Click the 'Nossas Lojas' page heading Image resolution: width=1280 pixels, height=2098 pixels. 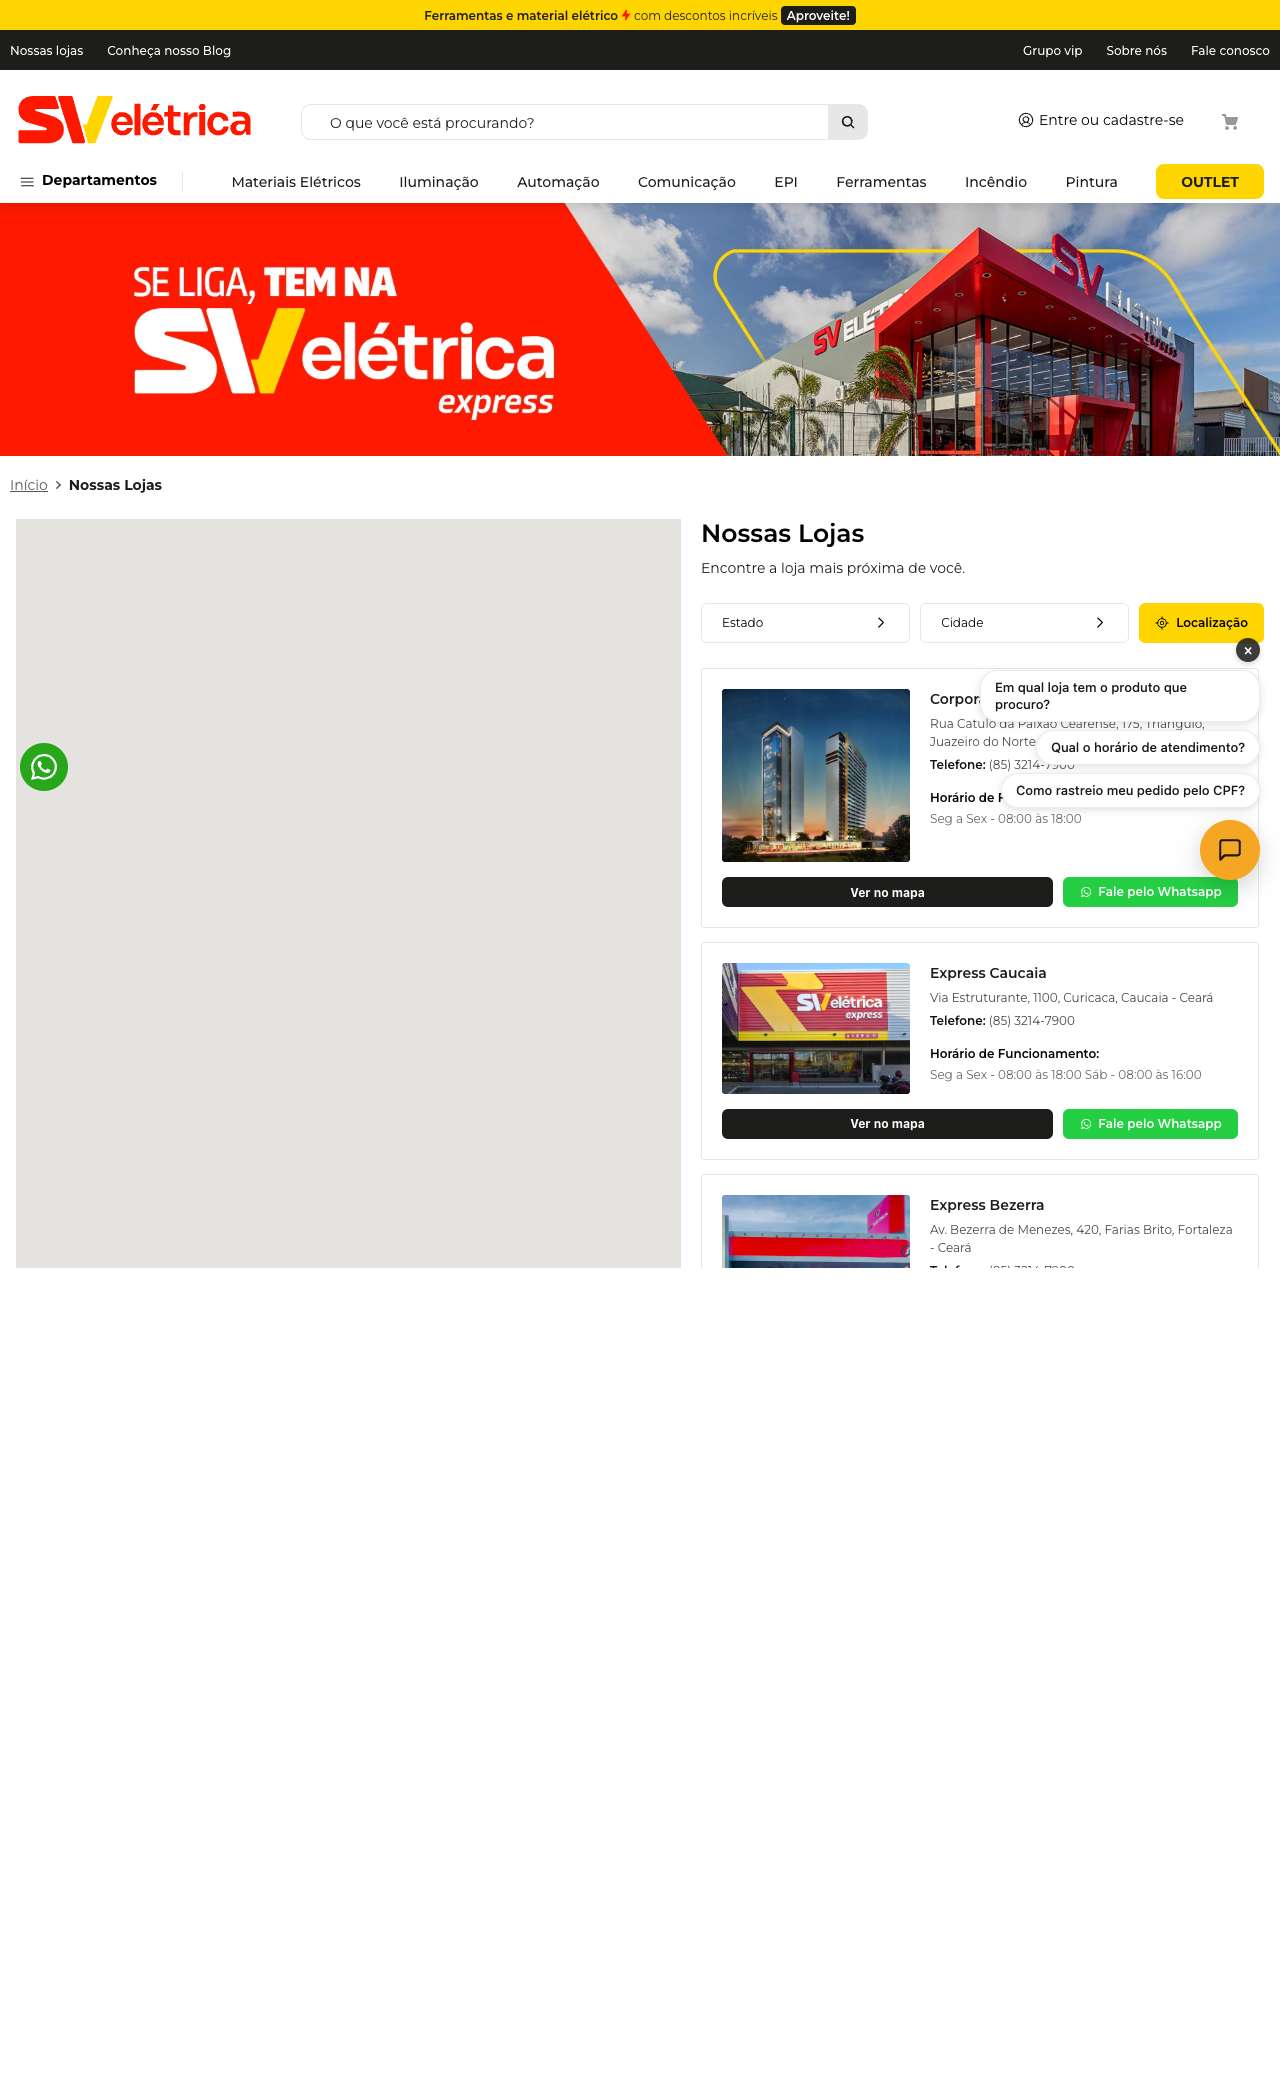coord(783,534)
